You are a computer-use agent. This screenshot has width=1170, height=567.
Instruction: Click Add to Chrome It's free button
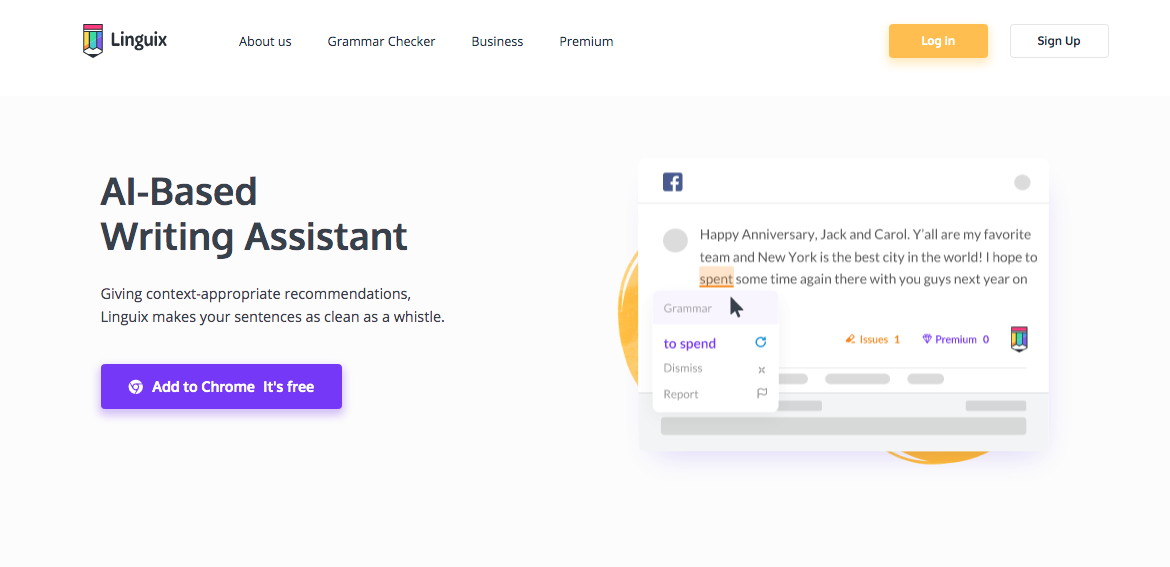tap(222, 386)
